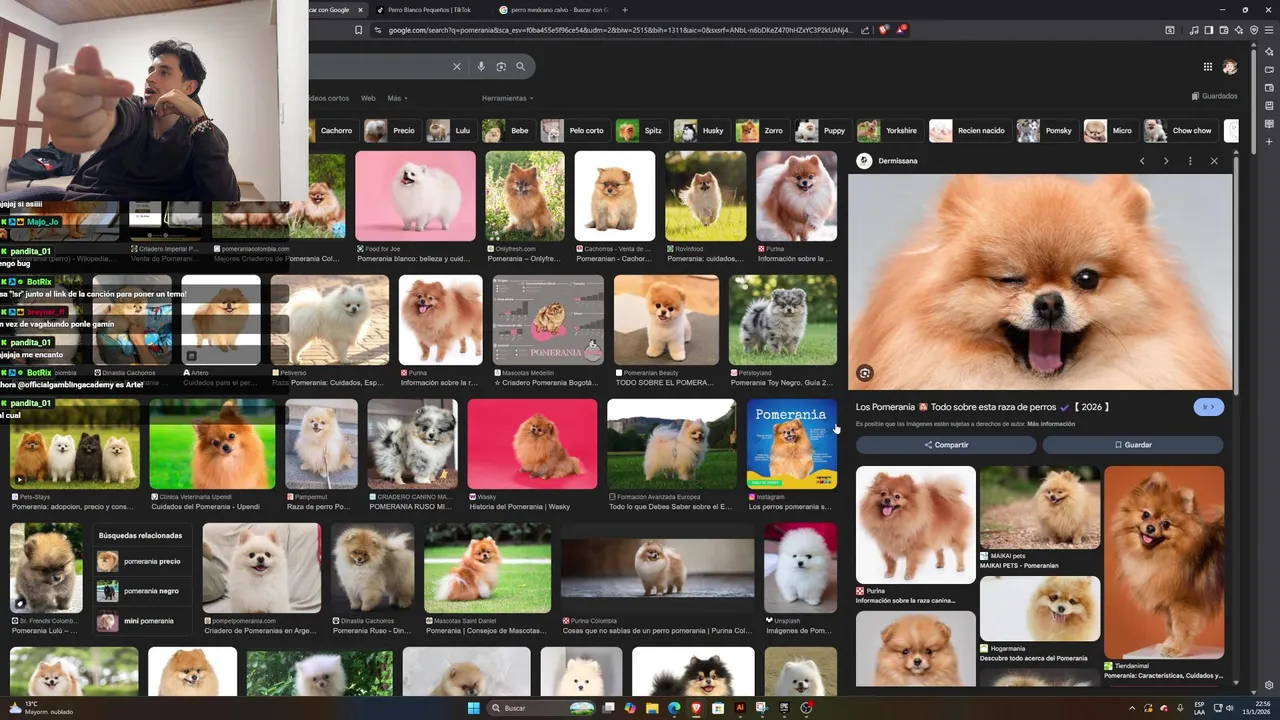
Task: Open the Brave sidebar settings gear
Action: (1269, 685)
